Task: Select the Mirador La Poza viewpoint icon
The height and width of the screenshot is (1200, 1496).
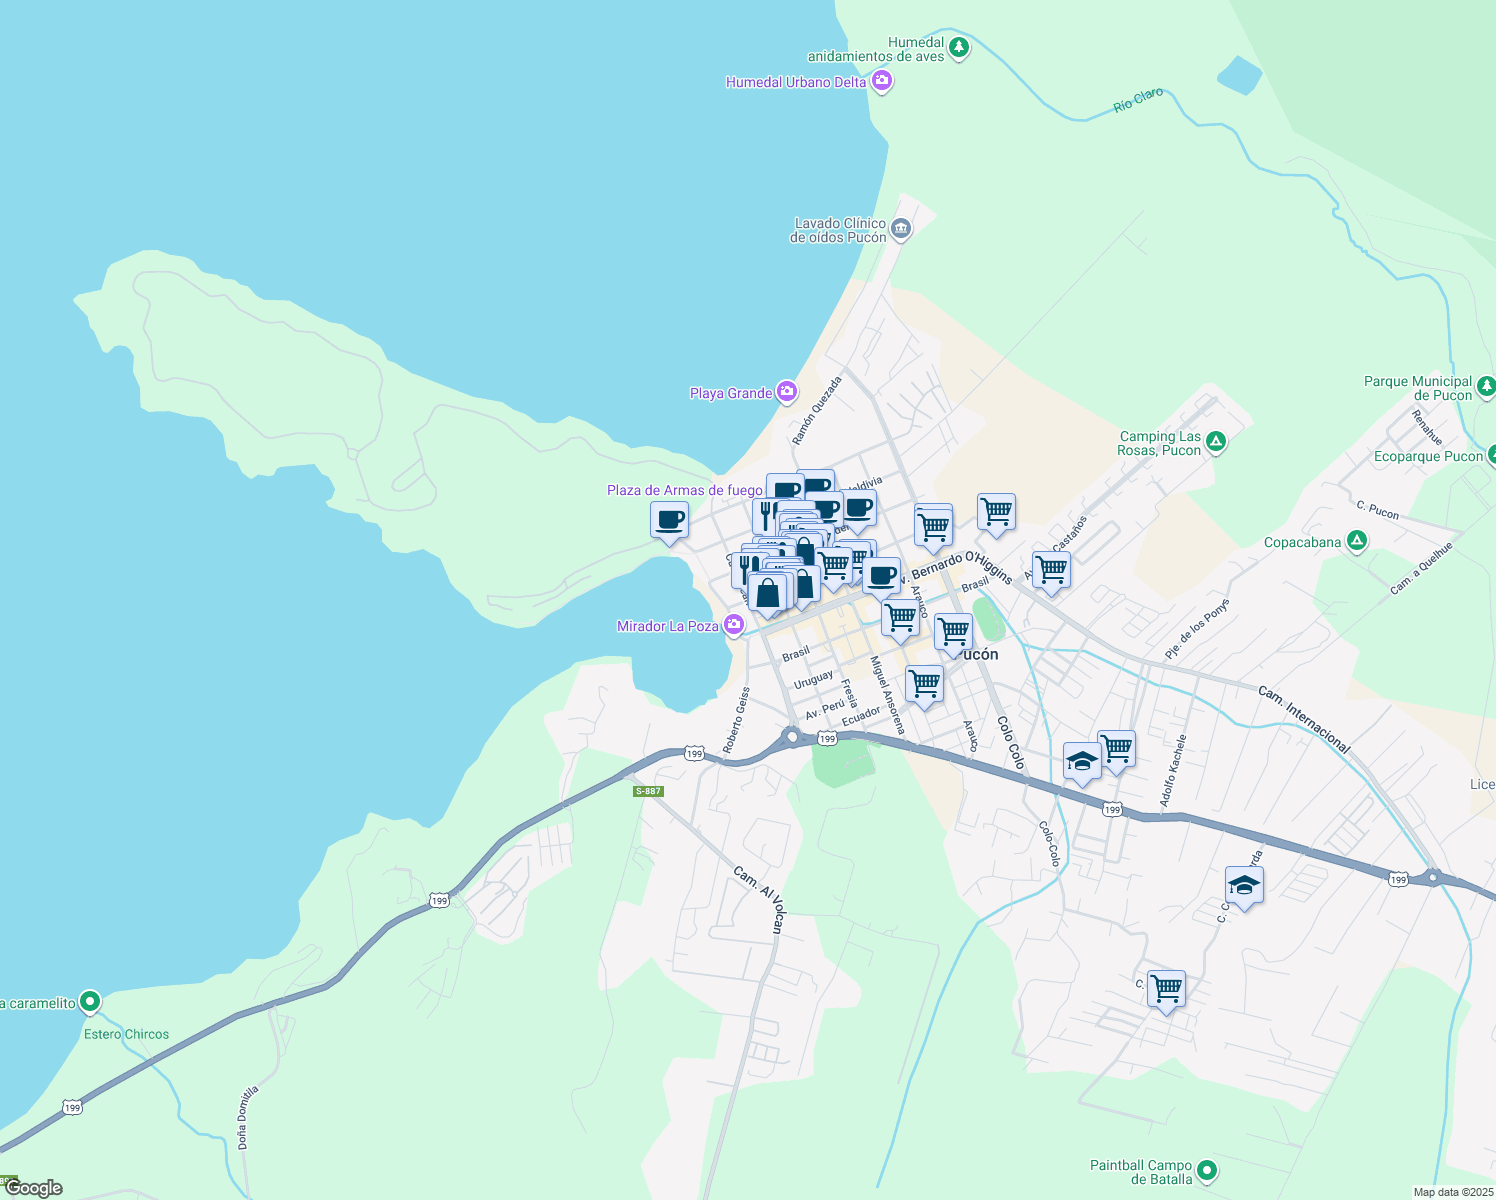Action: coord(733,623)
